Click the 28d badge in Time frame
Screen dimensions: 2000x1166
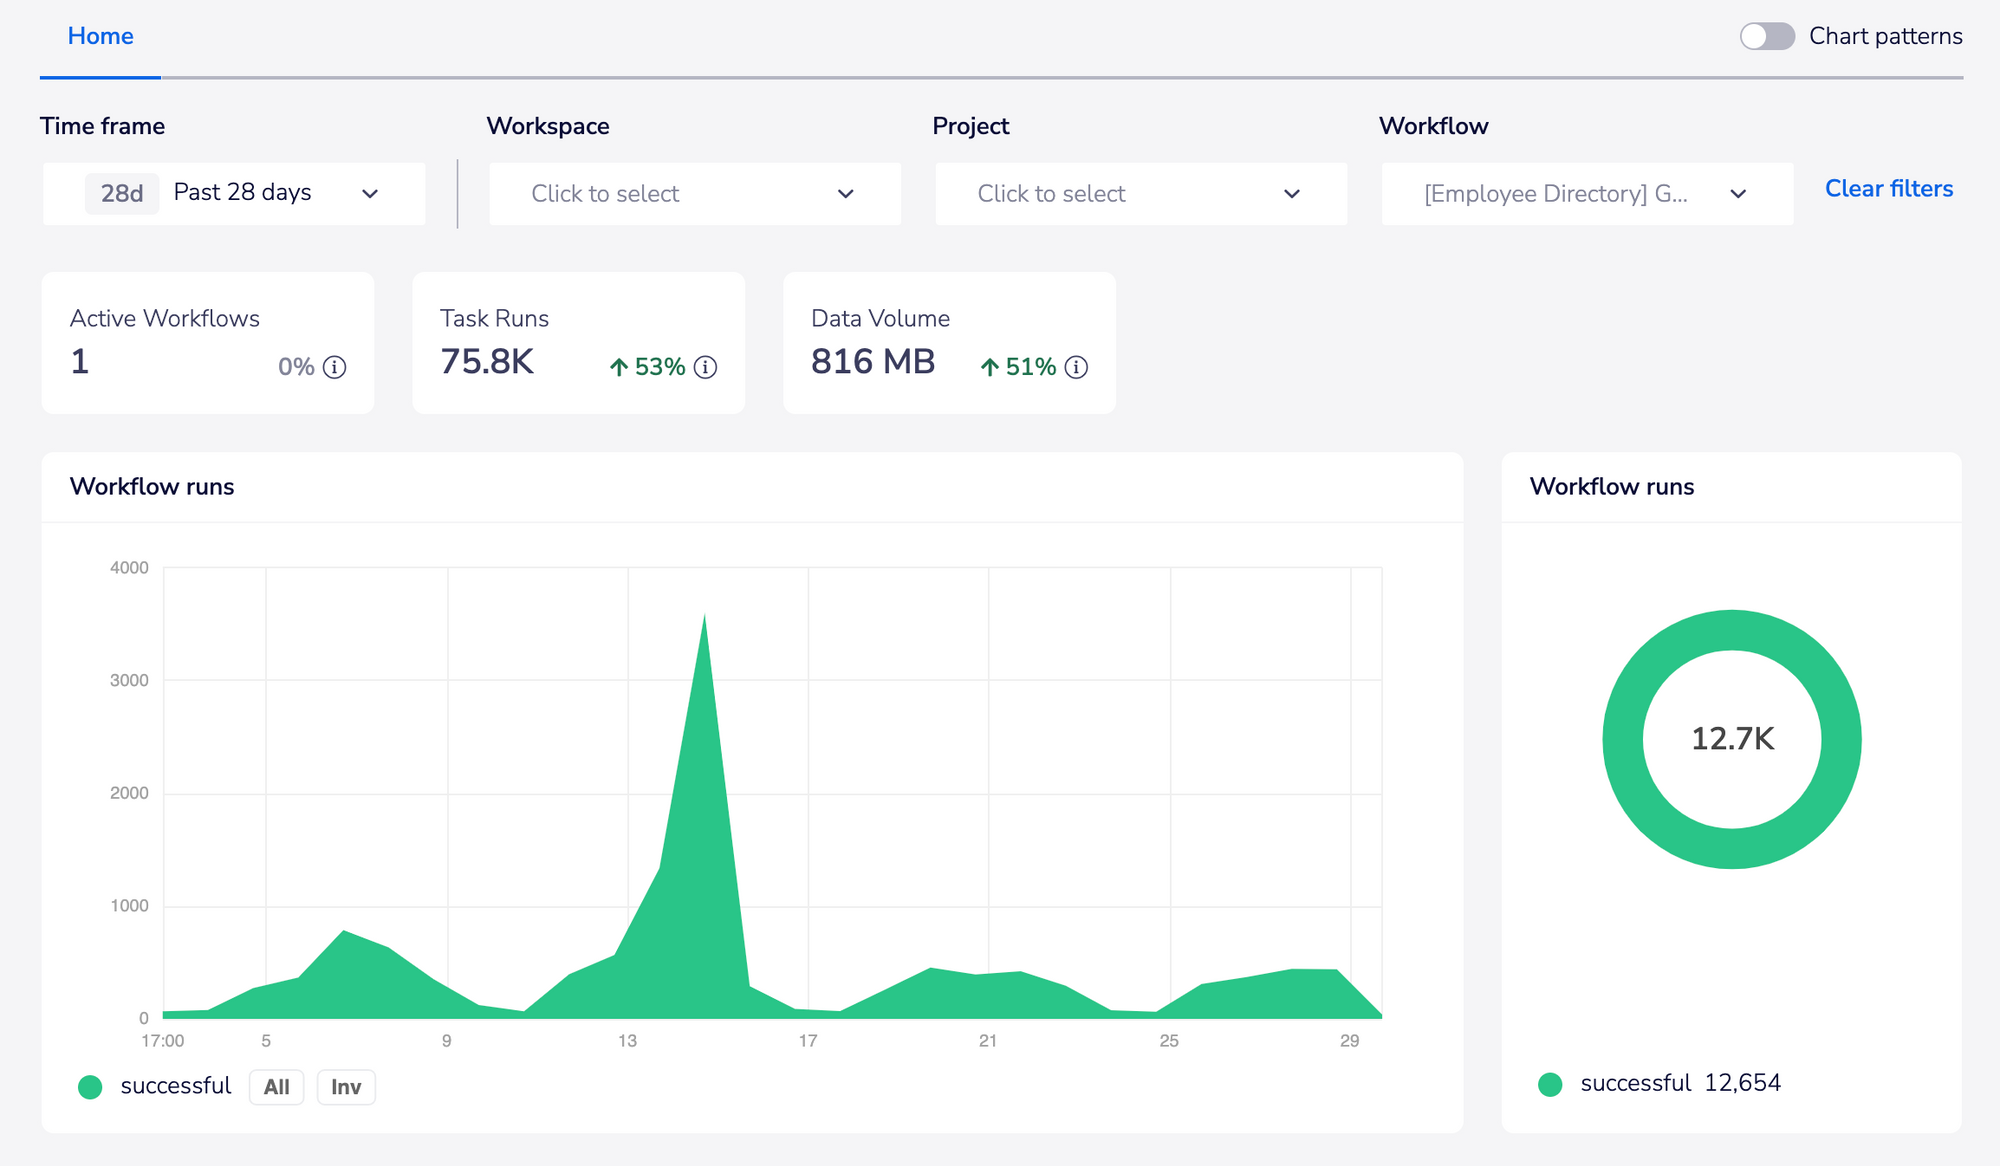pos(122,193)
